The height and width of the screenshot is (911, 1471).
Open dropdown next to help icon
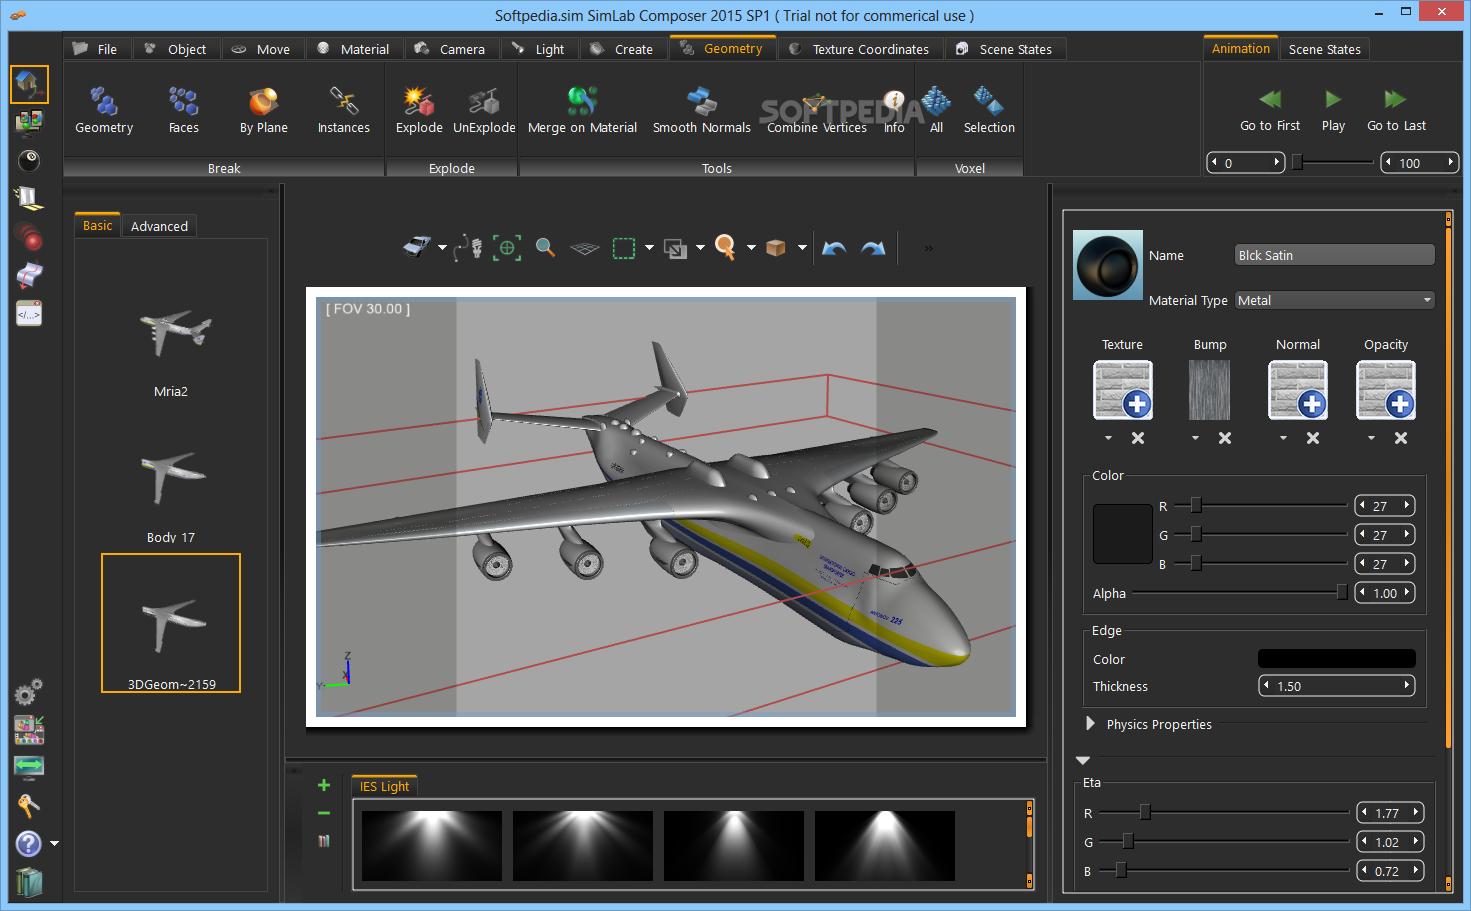54,843
